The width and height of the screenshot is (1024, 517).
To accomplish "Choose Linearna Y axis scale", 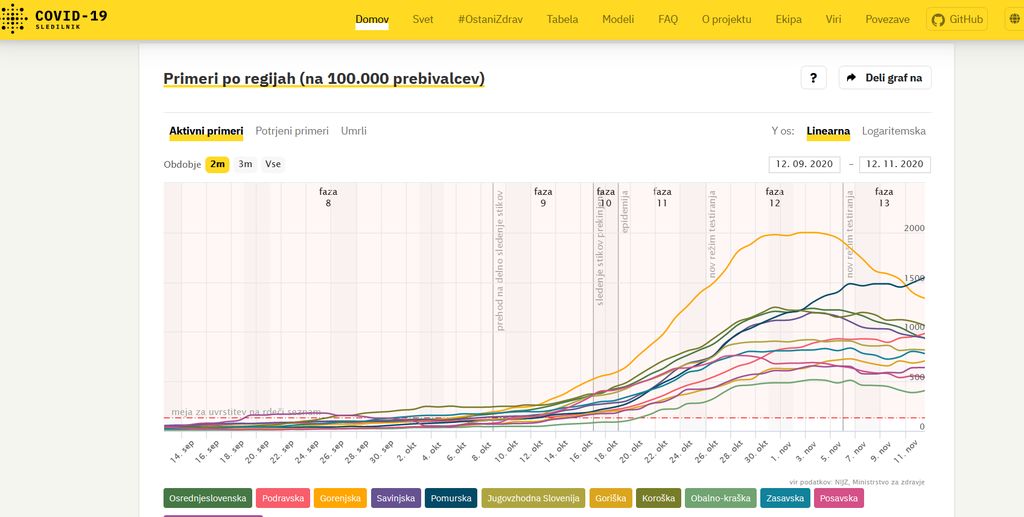I will pos(828,131).
